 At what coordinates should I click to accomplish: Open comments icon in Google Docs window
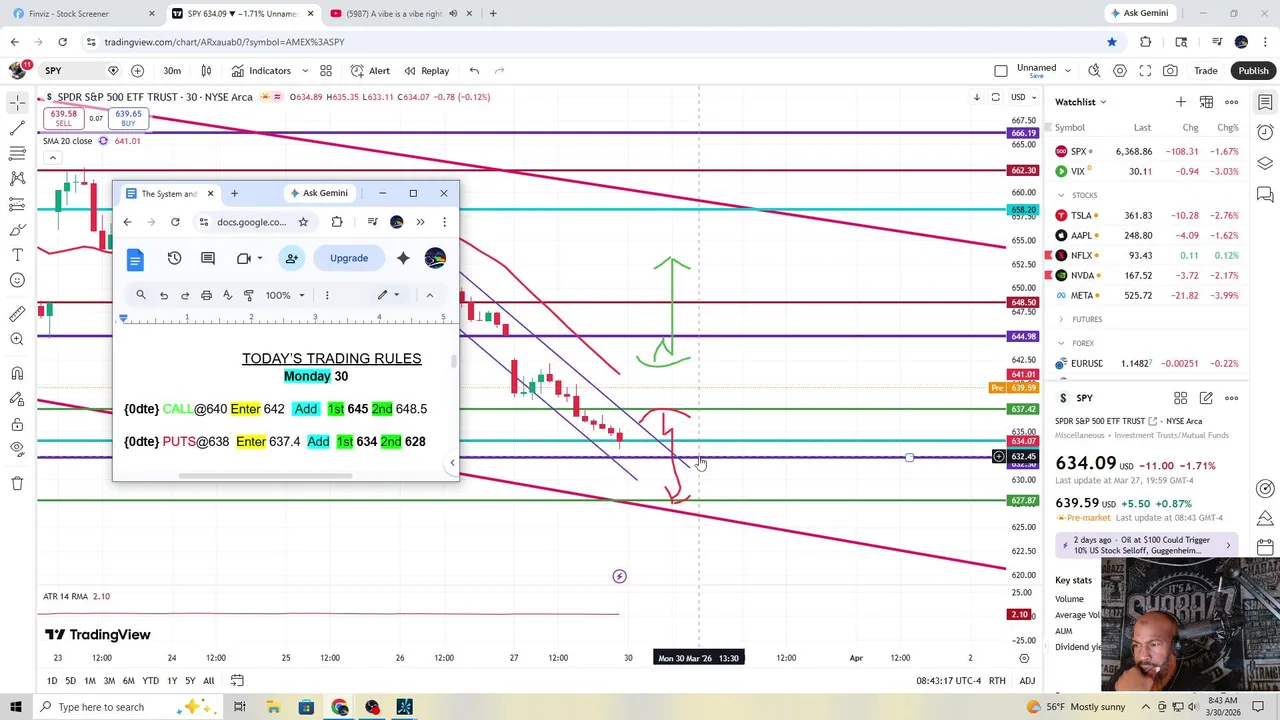(208, 258)
